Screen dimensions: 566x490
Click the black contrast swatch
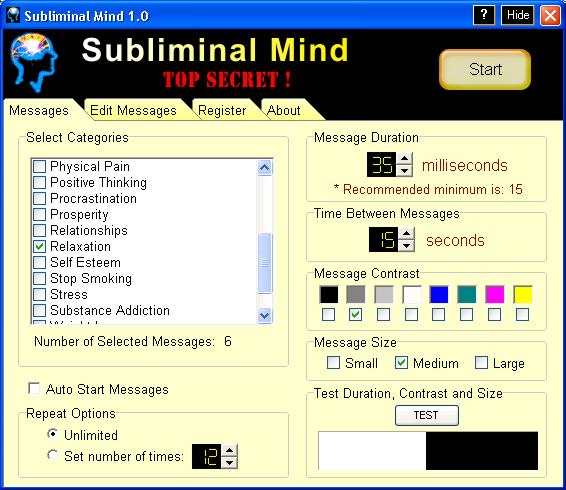coord(329,294)
